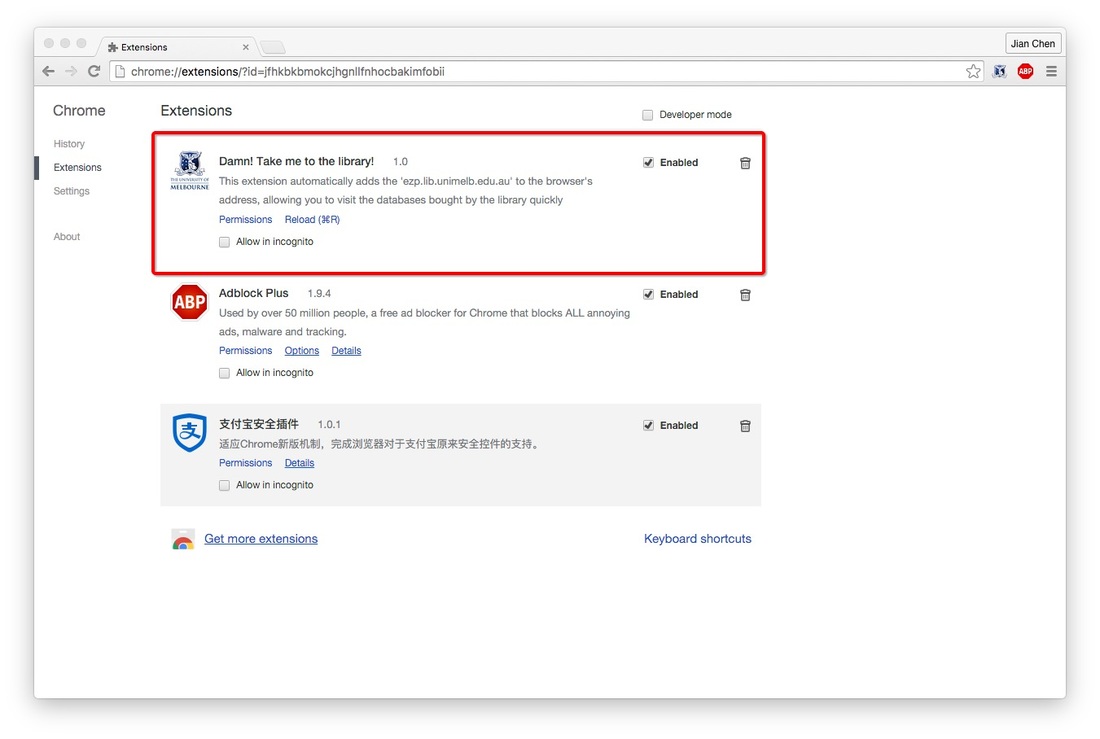
Task: Select Extensions in the sidebar
Action: pos(77,168)
